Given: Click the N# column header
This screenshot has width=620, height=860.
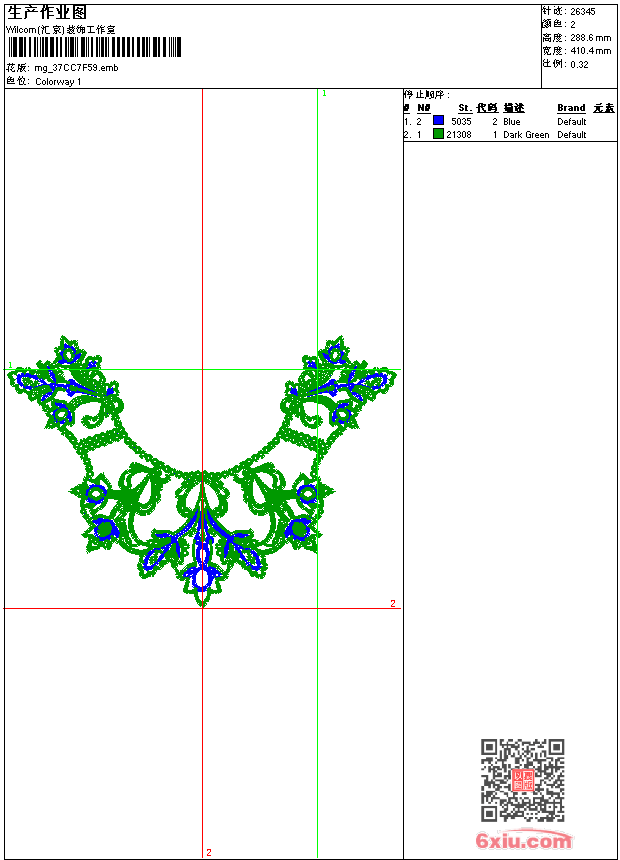Looking at the screenshot, I should pyautogui.click(x=424, y=108).
